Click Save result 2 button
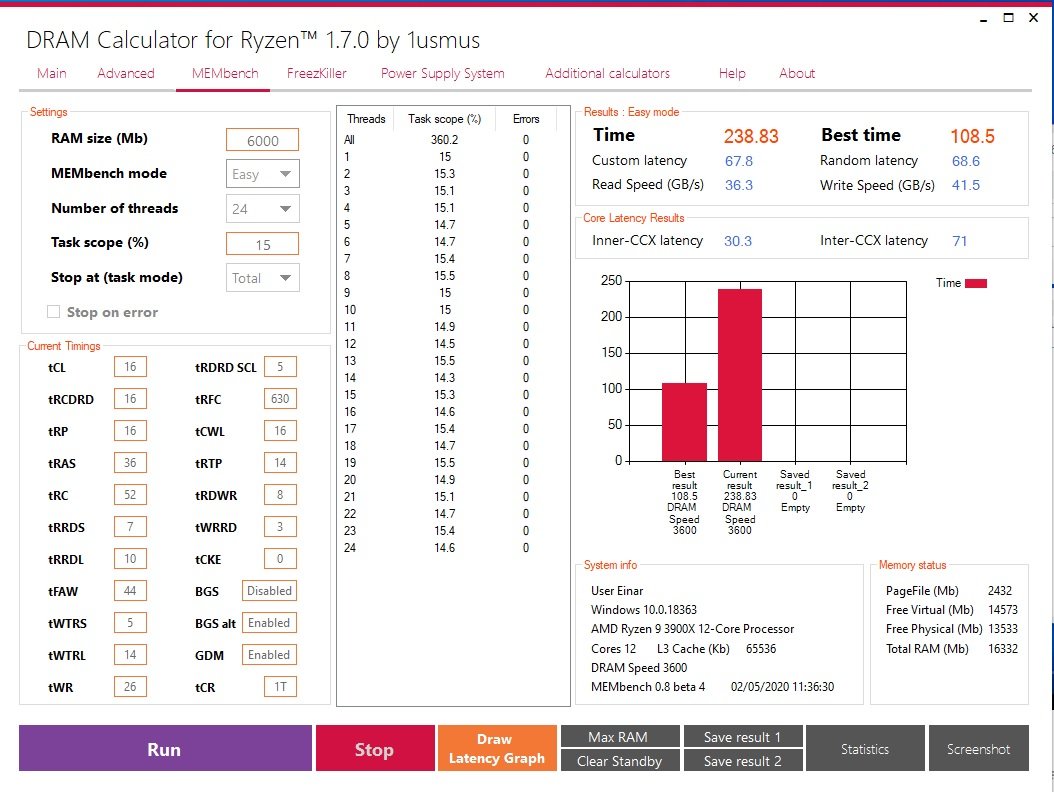Image resolution: width=1054 pixels, height=792 pixels. 742,760
